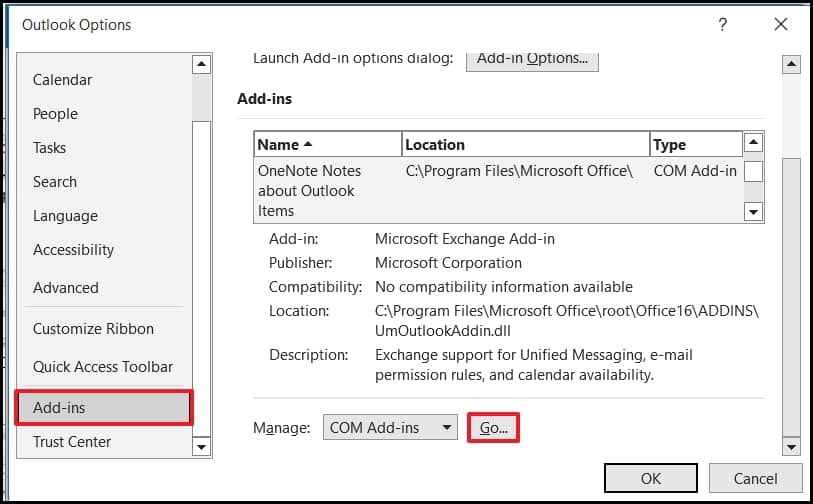The height and width of the screenshot is (504, 813).
Task: Open the Calendar options category
Action: (62, 80)
